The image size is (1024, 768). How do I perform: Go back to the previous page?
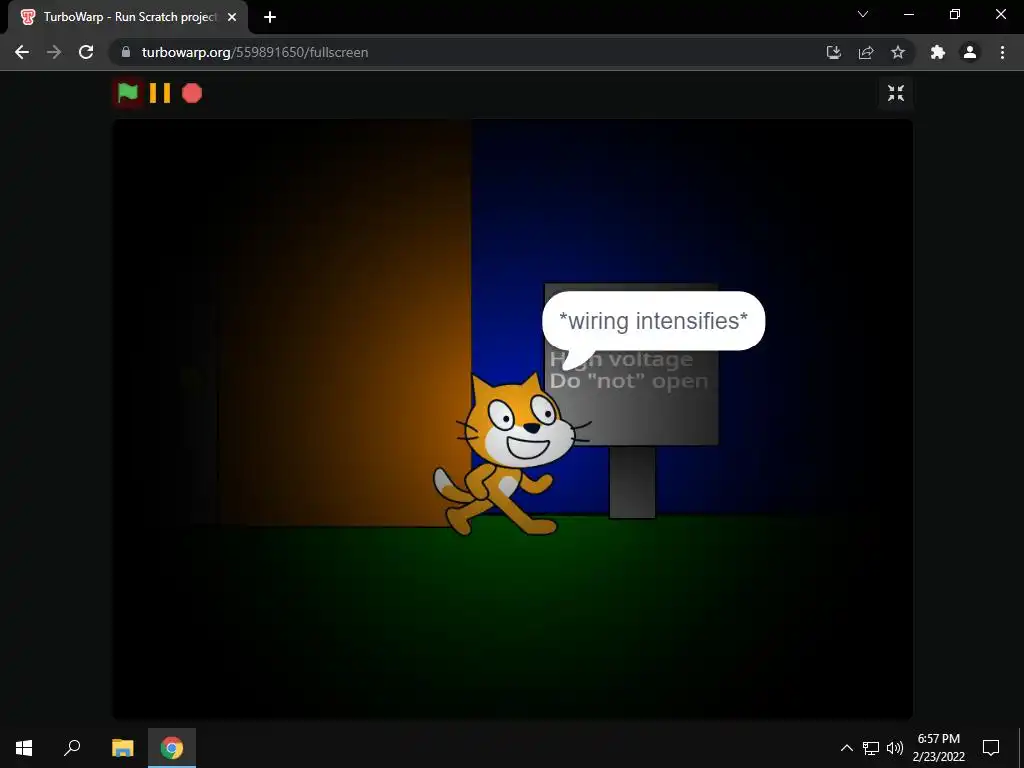(22, 52)
